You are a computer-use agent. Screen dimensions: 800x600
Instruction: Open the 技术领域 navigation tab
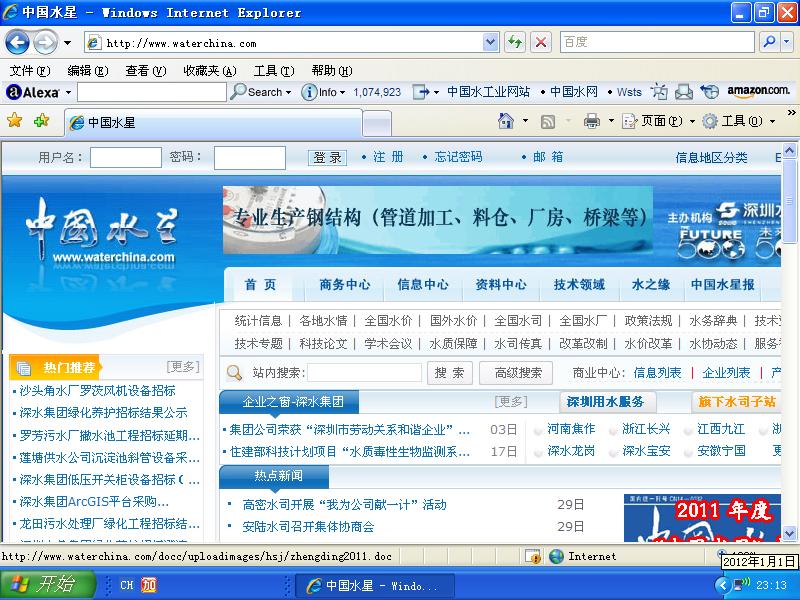click(x=579, y=285)
